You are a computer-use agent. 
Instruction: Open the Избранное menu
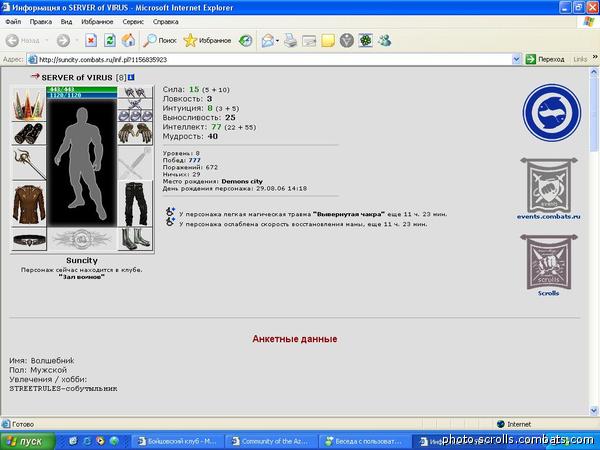97,22
